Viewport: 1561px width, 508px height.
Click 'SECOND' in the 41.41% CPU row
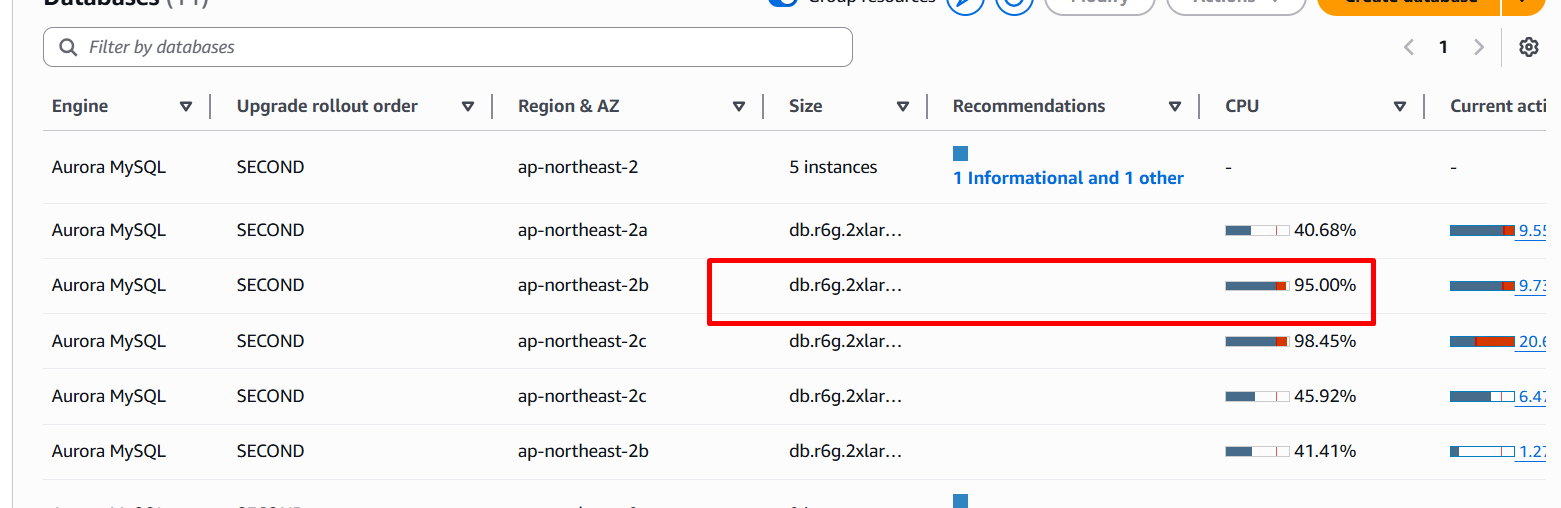click(x=271, y=451)
